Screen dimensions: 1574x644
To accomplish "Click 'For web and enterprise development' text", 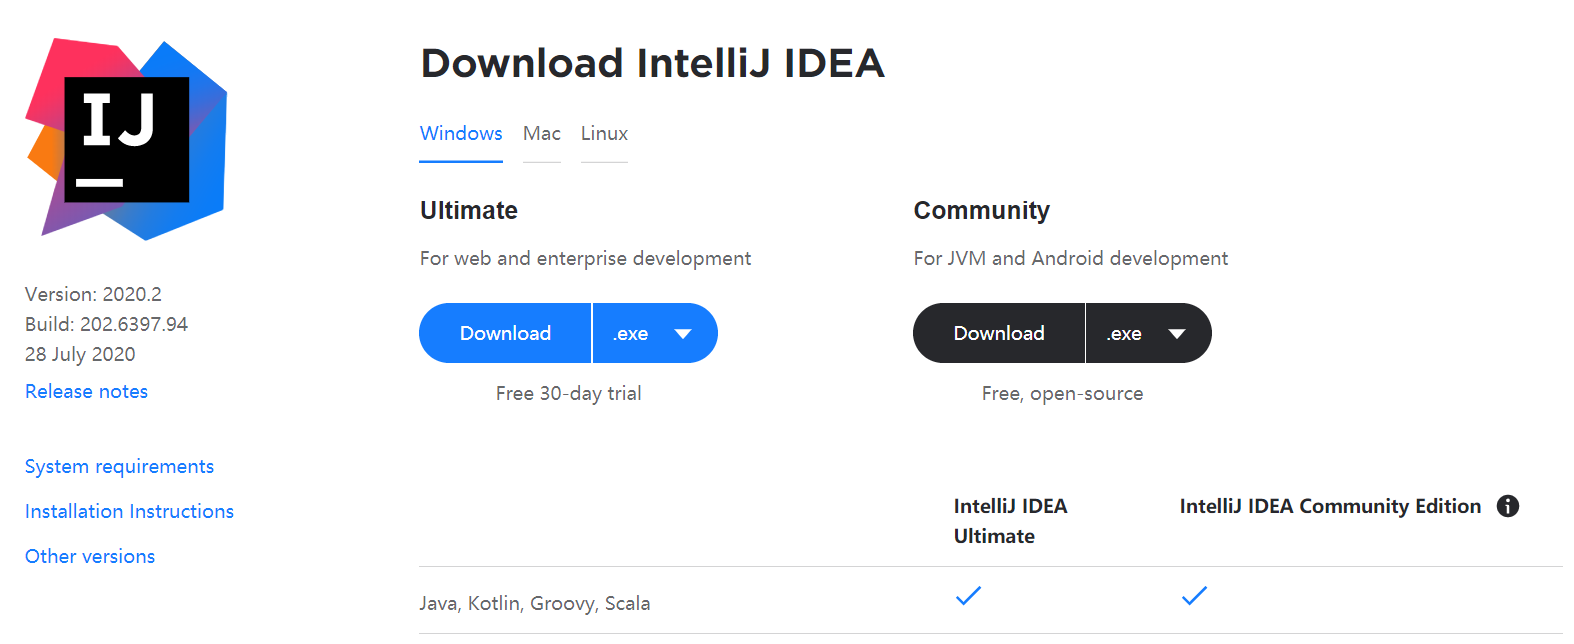I will tap(585, 258).
